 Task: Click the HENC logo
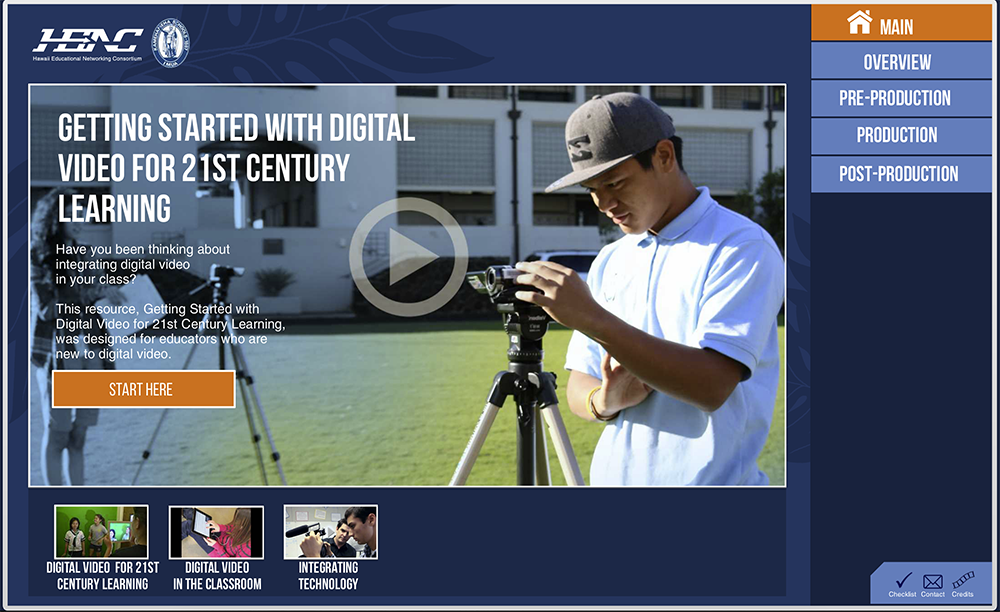pos(87,44)
